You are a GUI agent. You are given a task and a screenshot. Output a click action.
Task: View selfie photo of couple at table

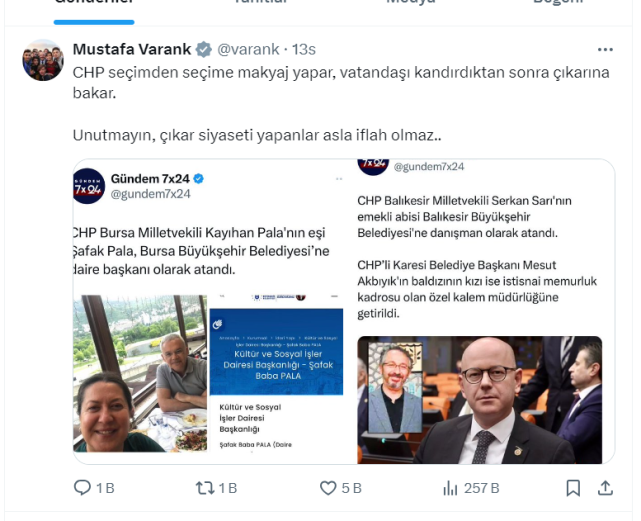(140, 373)
